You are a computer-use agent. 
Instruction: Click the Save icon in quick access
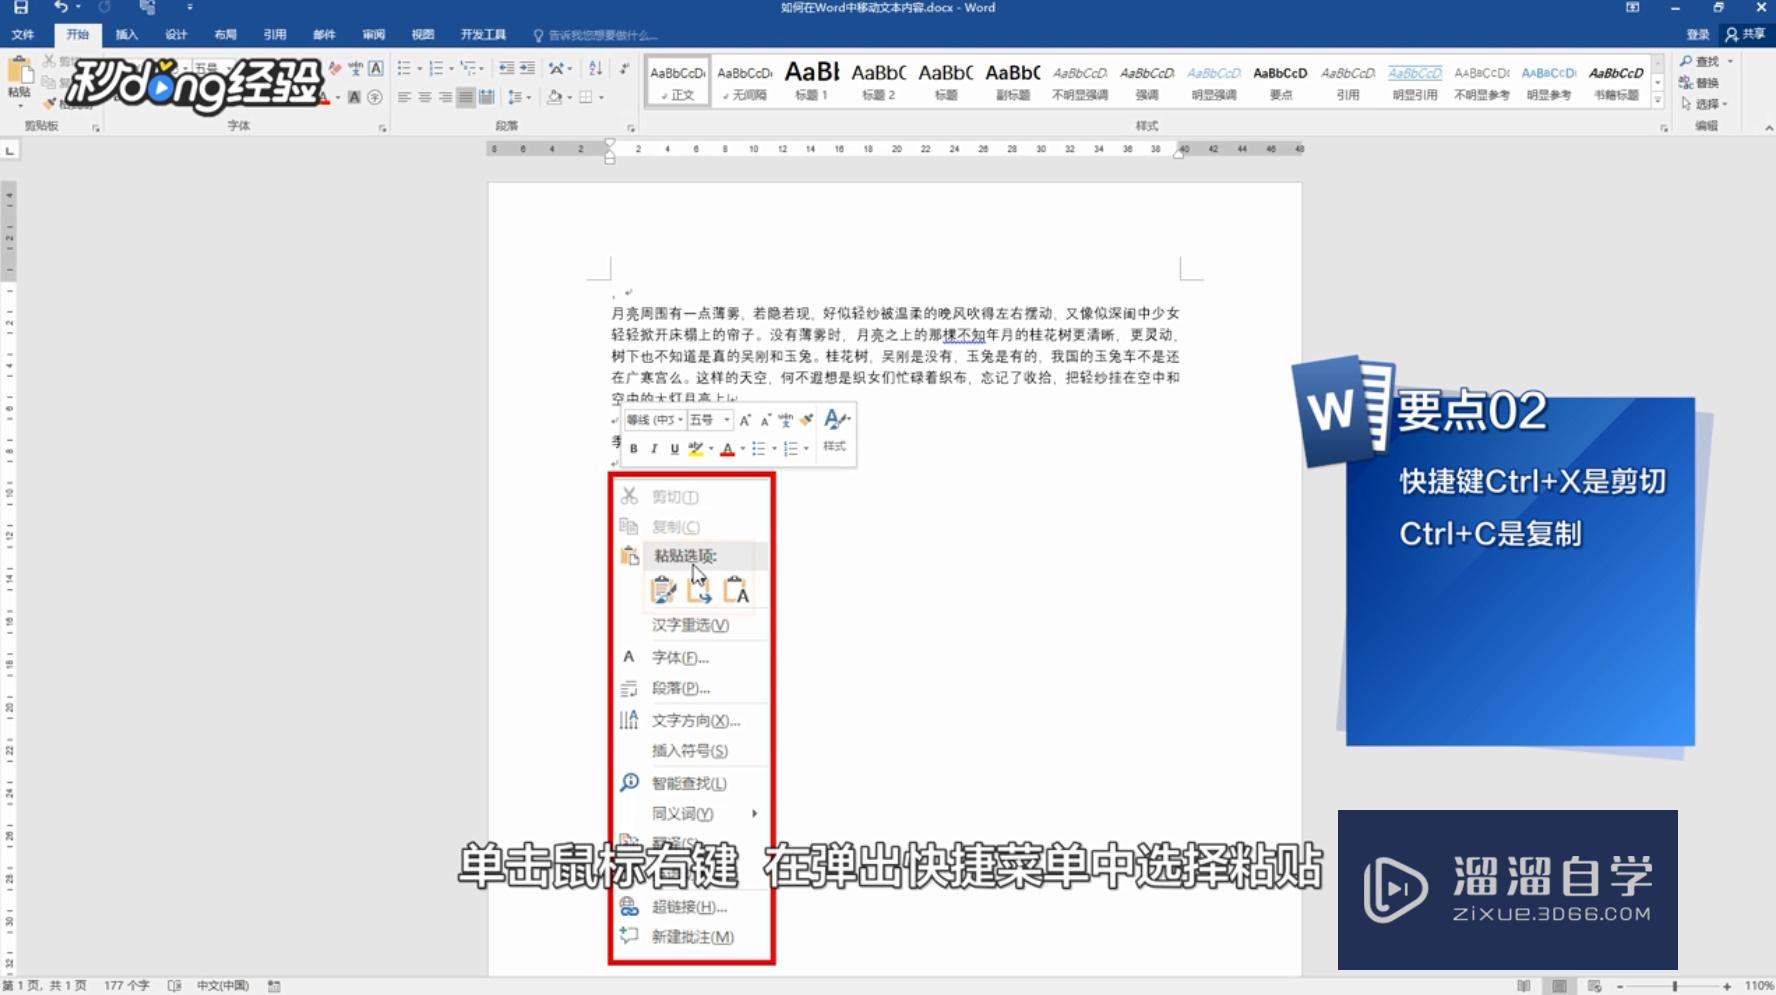point(20,7)
